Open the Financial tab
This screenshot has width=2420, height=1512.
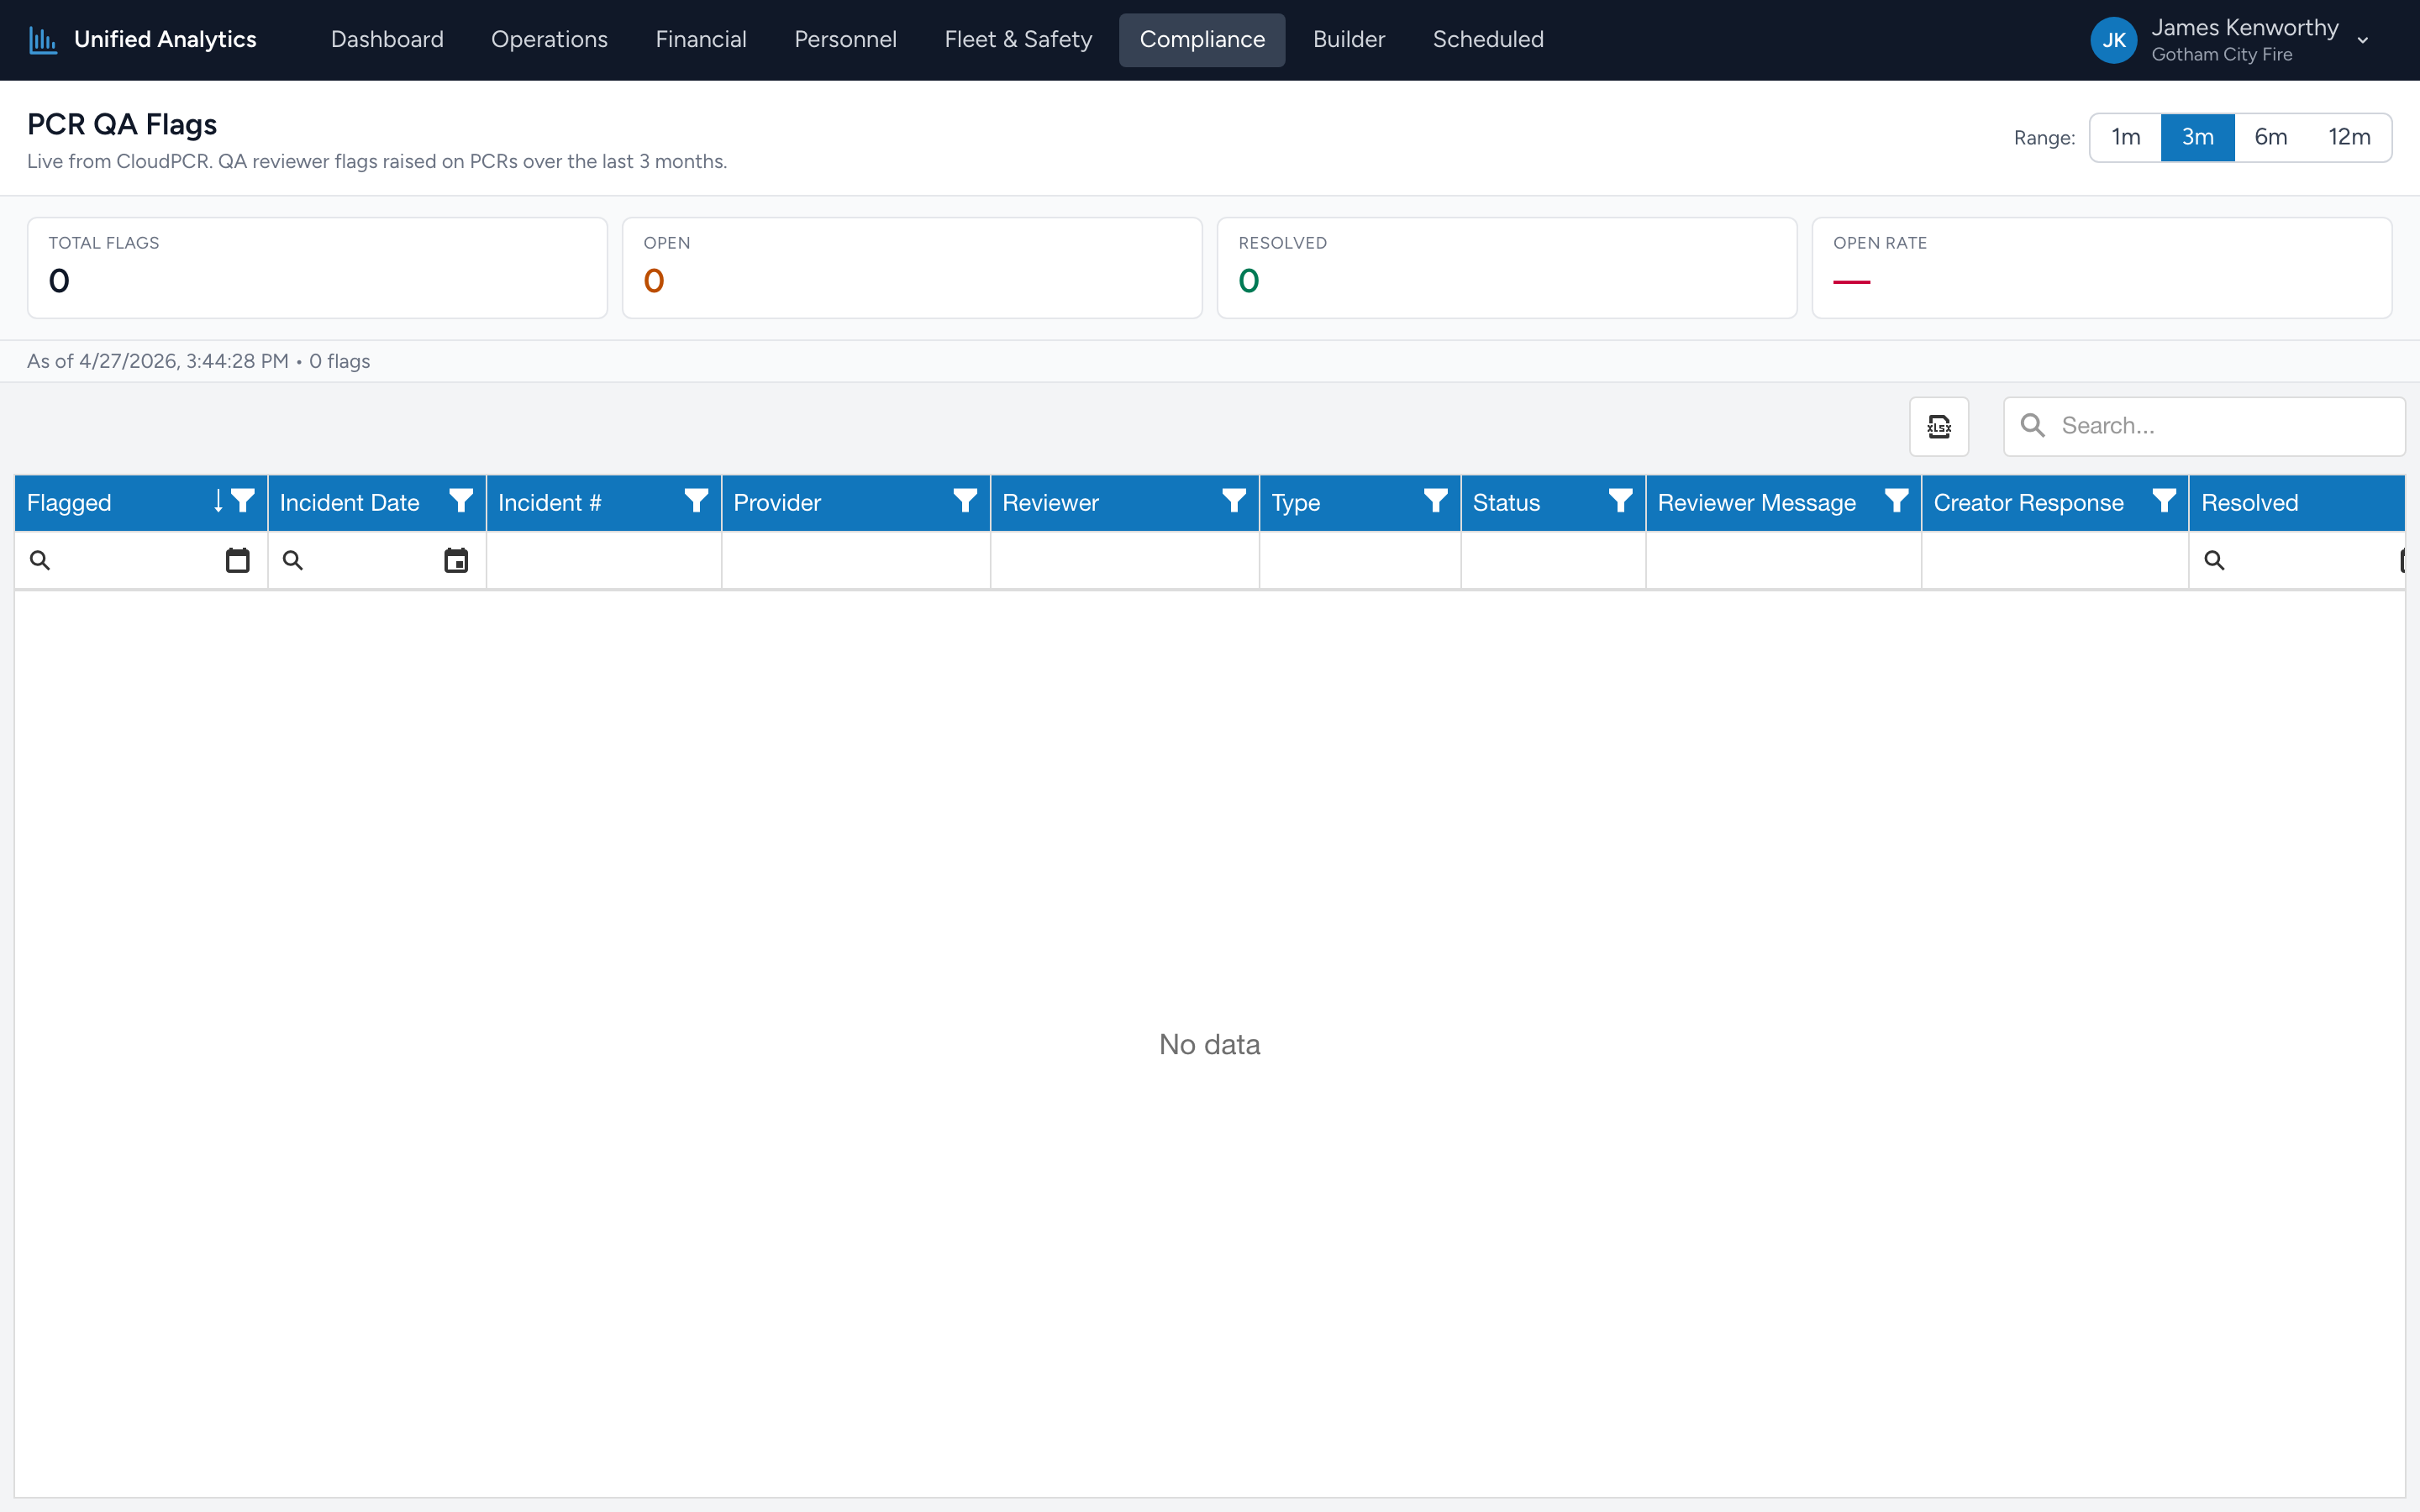click(701, 40)
